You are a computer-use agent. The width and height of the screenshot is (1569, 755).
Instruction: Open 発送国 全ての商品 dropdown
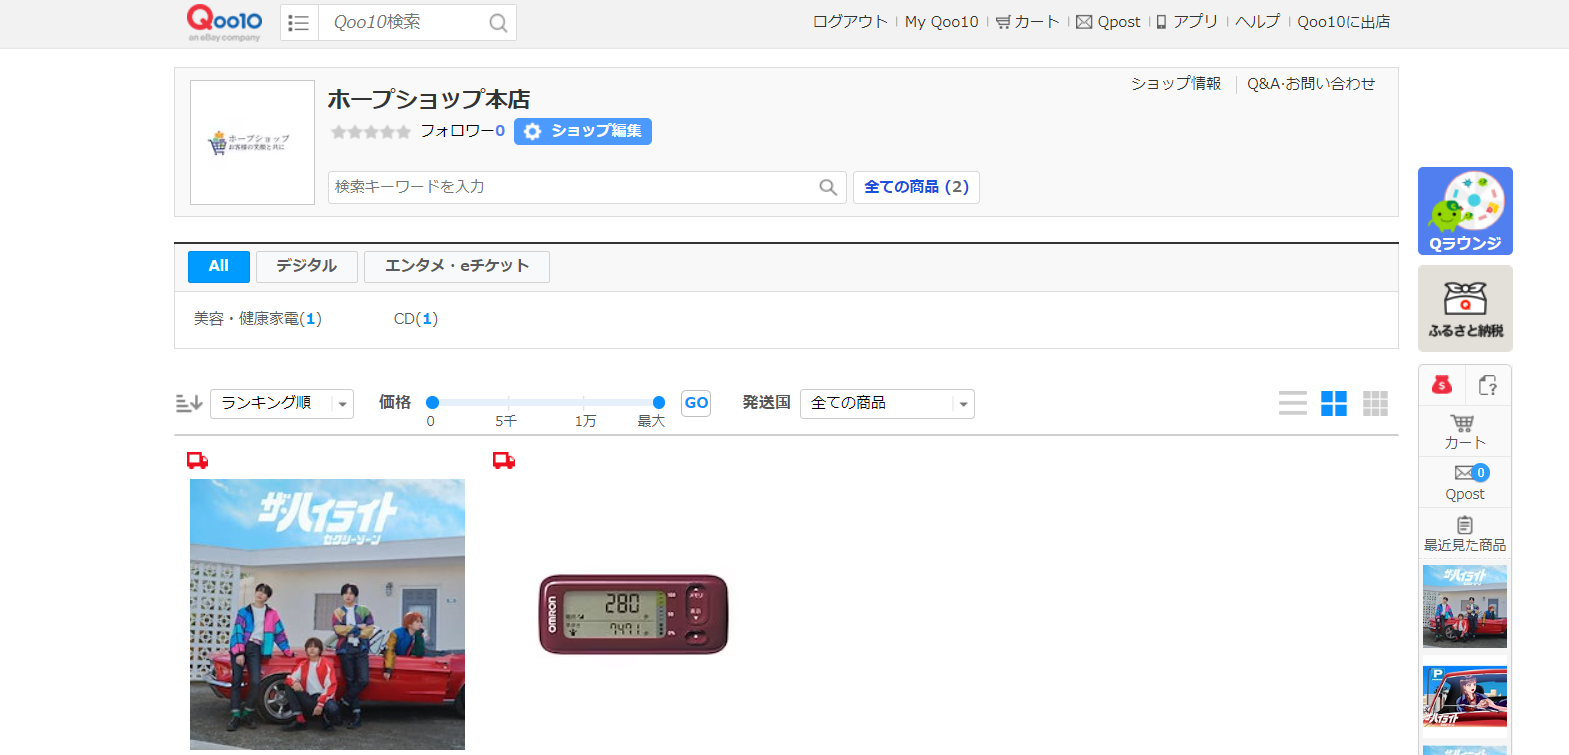pos(887,403)
